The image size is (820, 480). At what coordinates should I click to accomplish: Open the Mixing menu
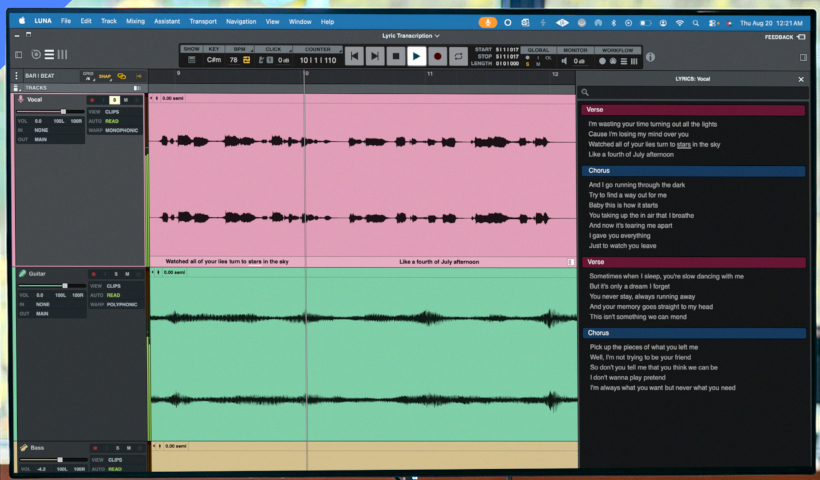[x=135, y=21]
